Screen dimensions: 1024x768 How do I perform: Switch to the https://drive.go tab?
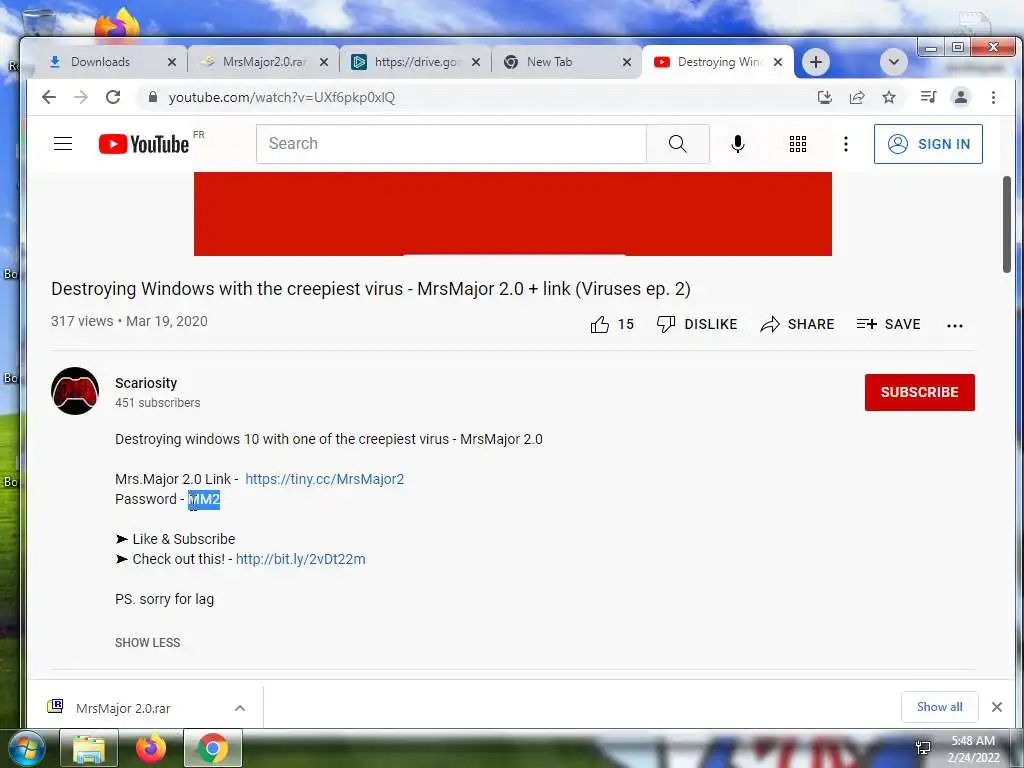point(415,62)
